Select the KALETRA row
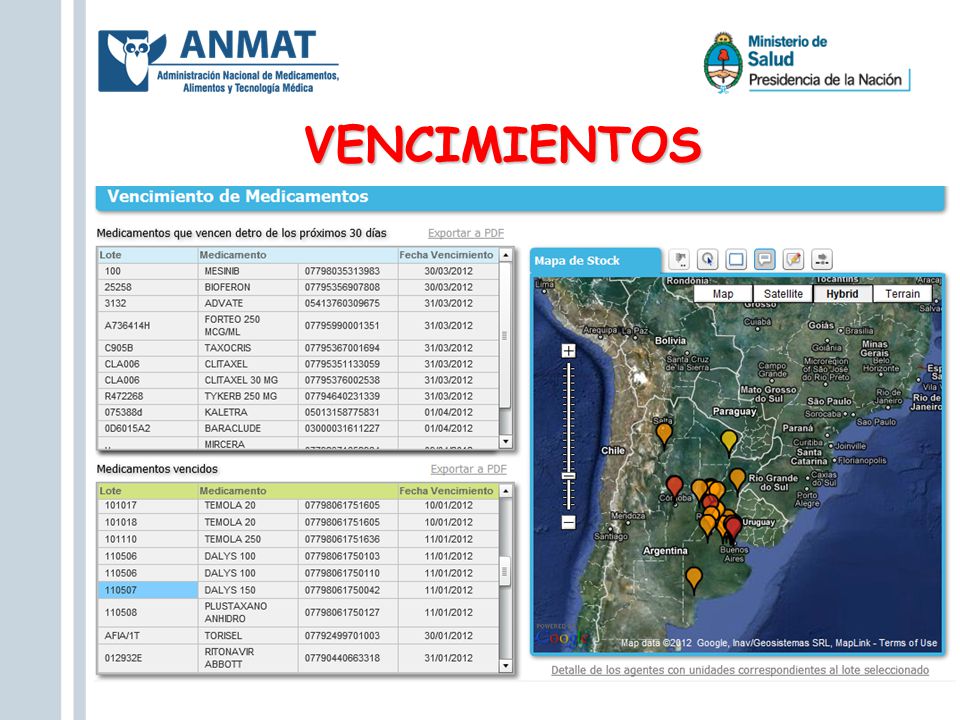Viewport: 960px width, 720px height. coord(298,412)
